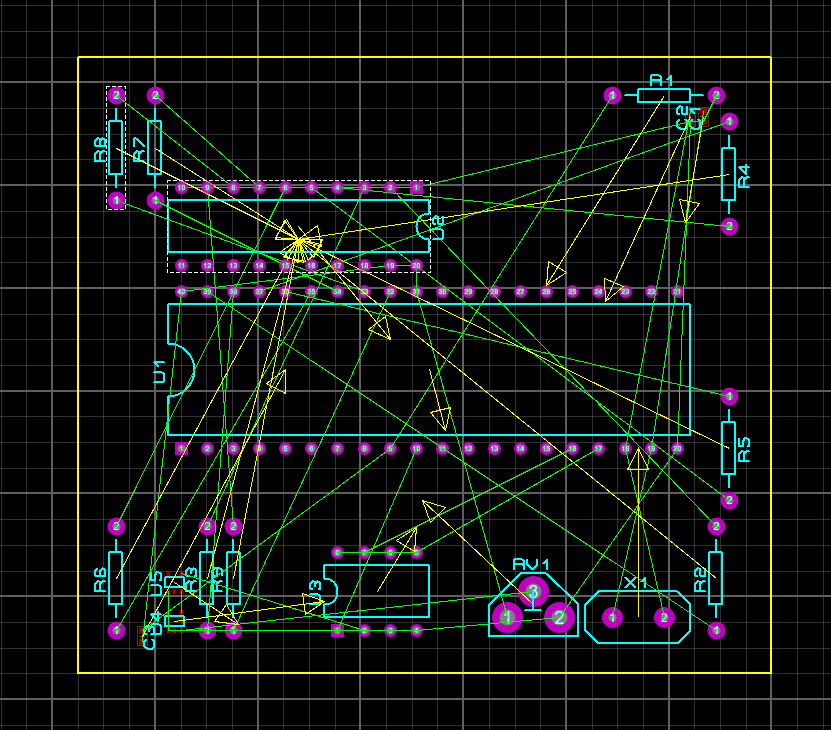Screen dimensions: 831x730
Task: Select resistor R2 component body
Action: coord(715,578)
